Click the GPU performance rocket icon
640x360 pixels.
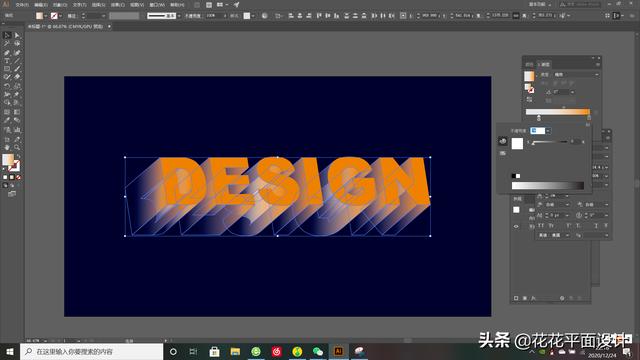[237, 4]
